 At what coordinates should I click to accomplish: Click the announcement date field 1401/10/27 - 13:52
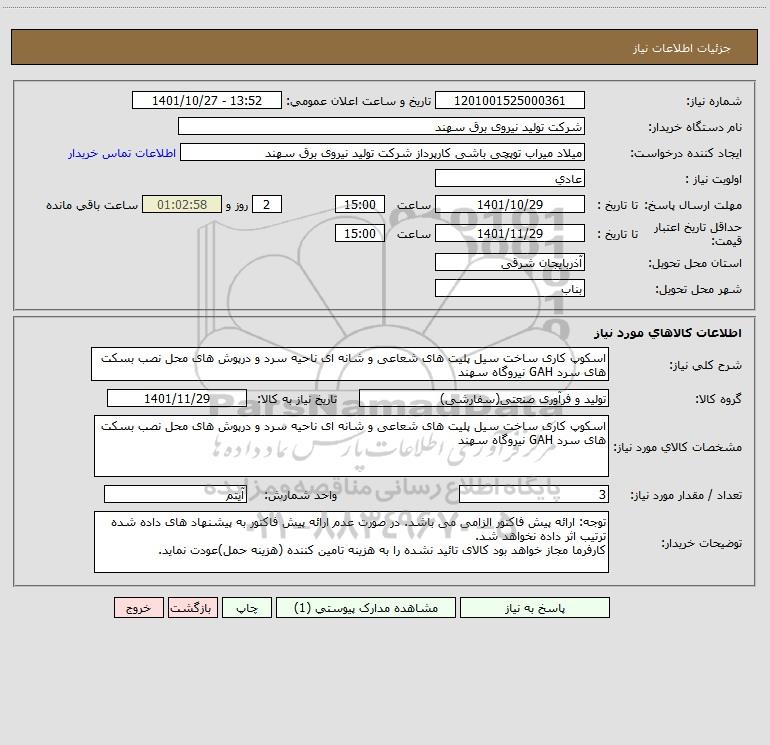click(207, 100)
